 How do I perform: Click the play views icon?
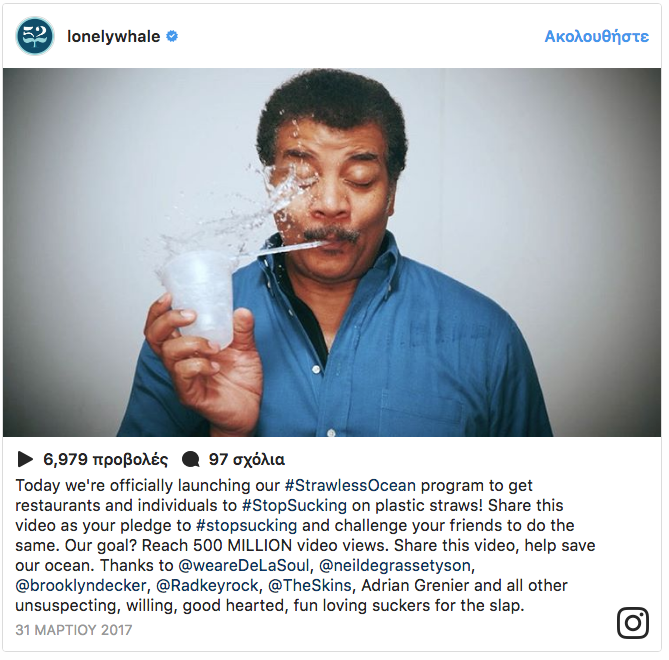[26, 460]
